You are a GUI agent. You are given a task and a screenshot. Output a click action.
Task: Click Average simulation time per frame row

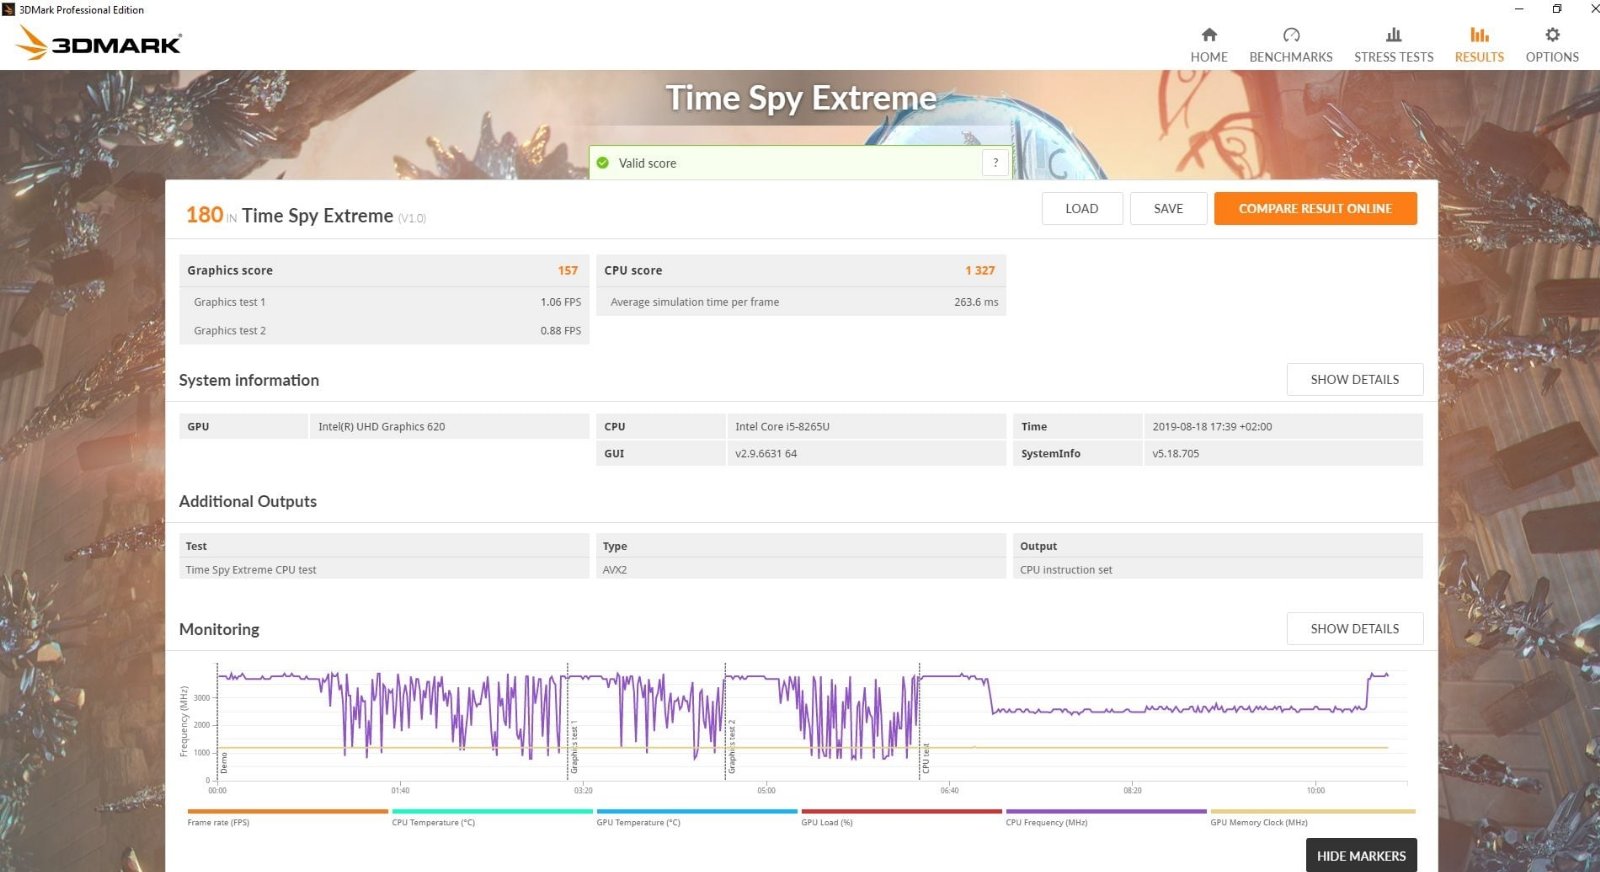[x=800, y=302]
